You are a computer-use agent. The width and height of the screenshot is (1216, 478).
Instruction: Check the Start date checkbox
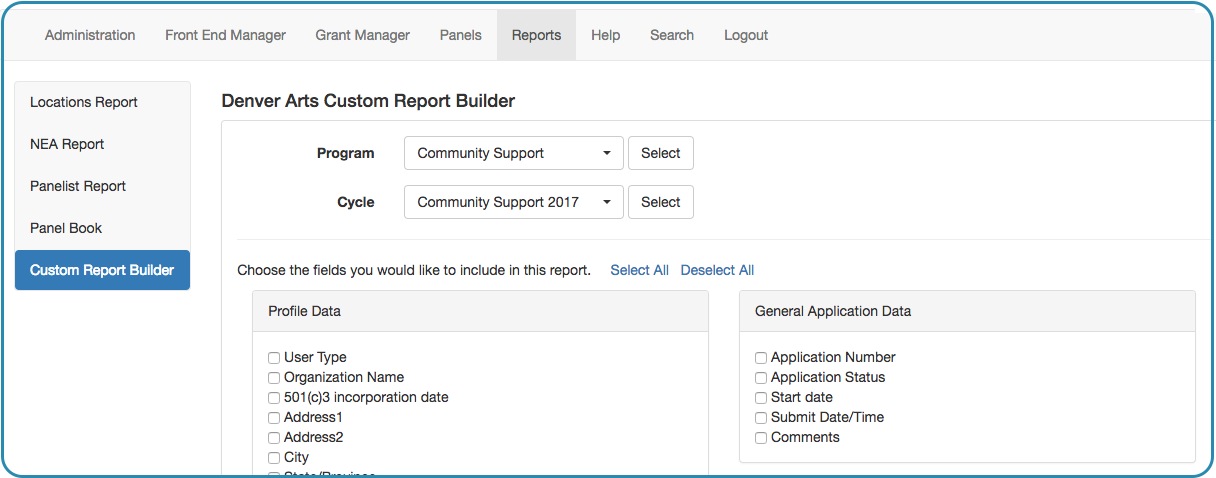click(x=761, y=398)
